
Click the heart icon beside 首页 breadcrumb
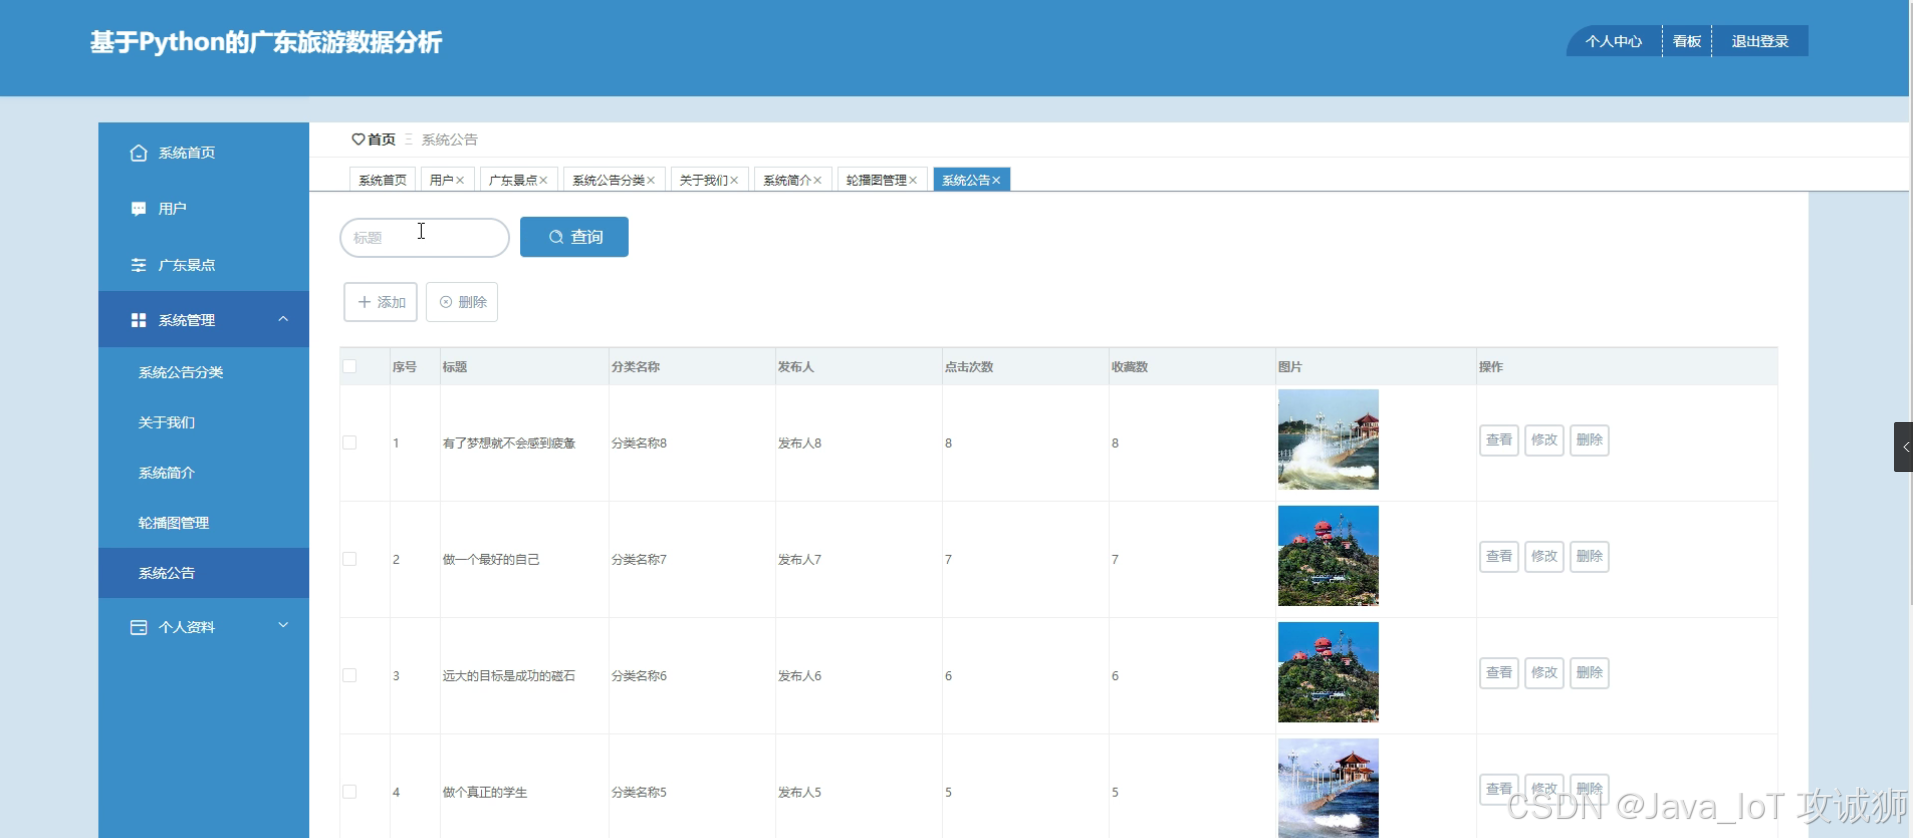pyautogui.click(x=358, y=139)
